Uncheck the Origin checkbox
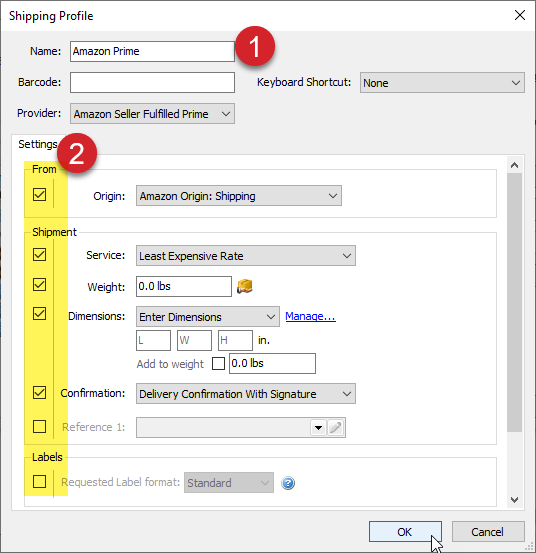Image resolution: width=536 pixels, height=553 pixels. [x=39, y=194]
